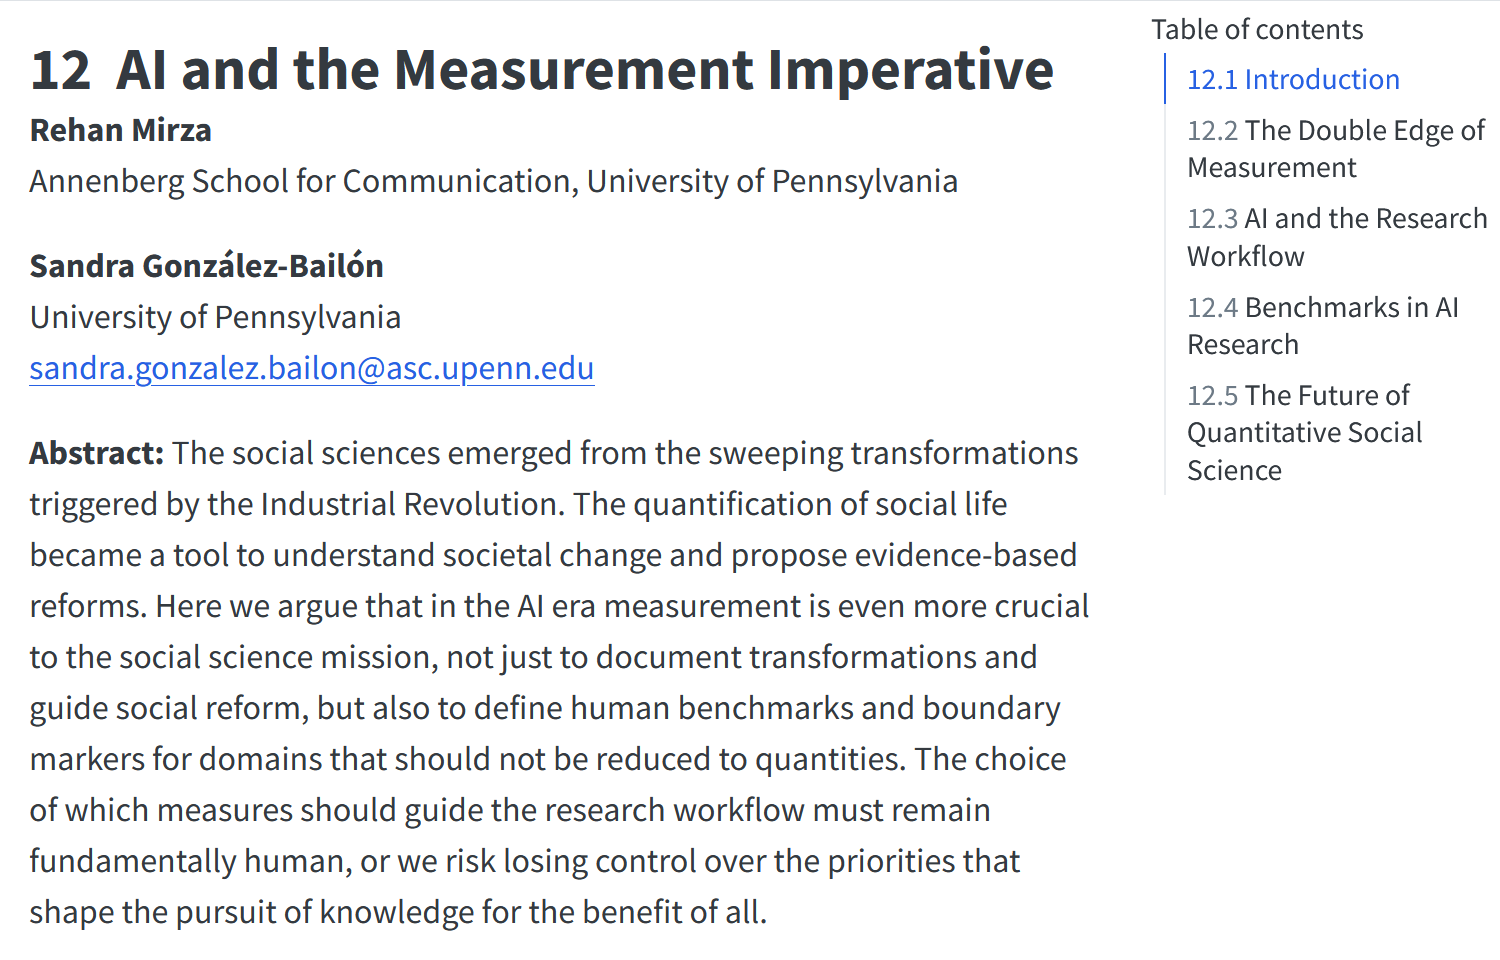Click the sandra.gonzalez.bailon@asc.upenn.edu email link
Image resolution: width=1500 pixels, height=960 pixels.
tap(312, 368)
